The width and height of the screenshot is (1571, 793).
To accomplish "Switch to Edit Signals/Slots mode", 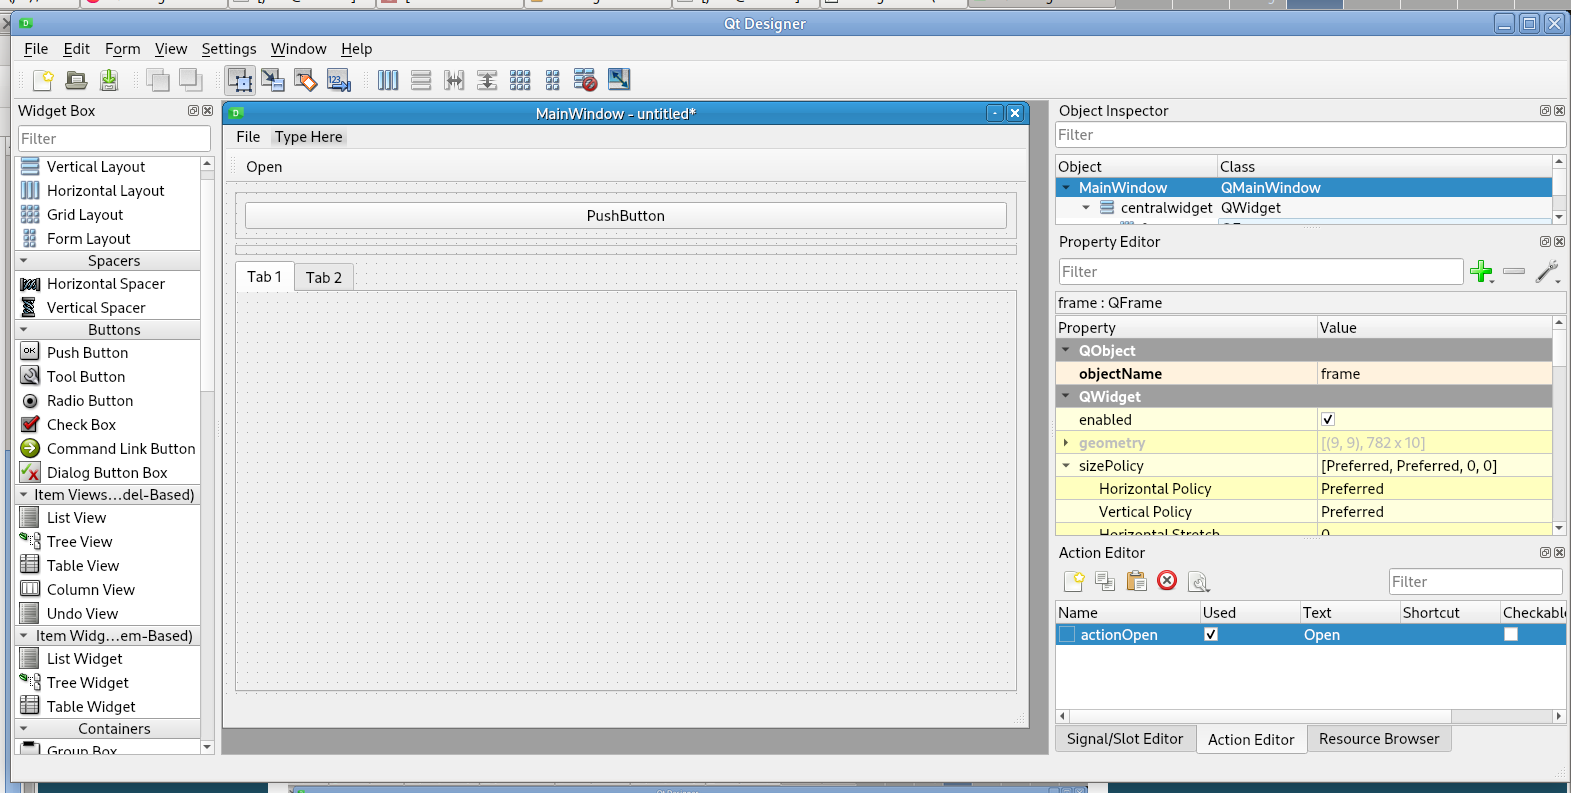I will (272, 80).
